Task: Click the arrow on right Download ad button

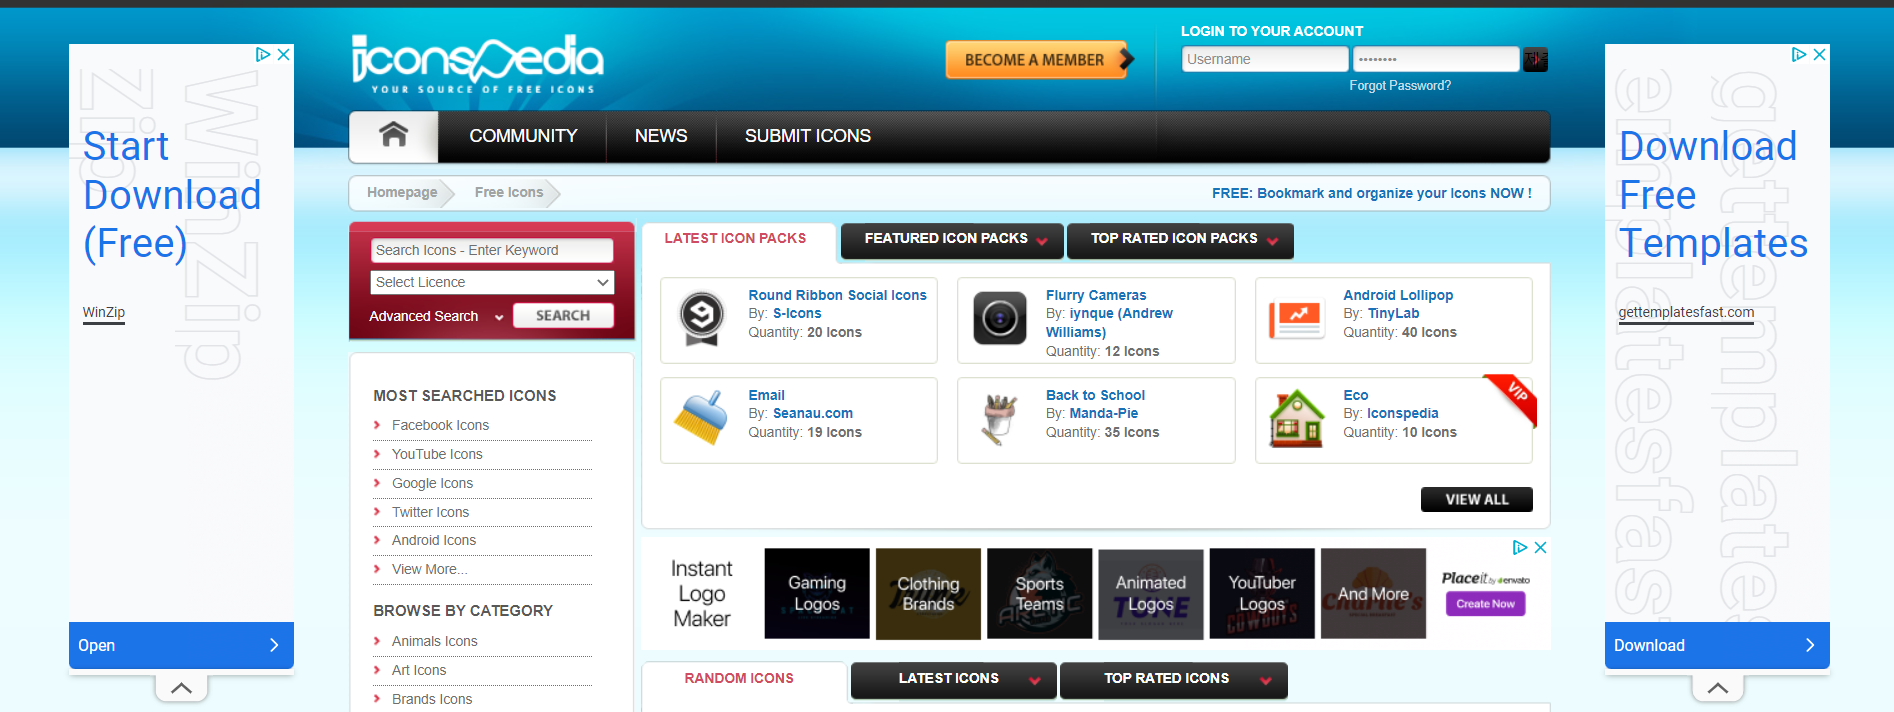Action: (x=1810, y=645)
